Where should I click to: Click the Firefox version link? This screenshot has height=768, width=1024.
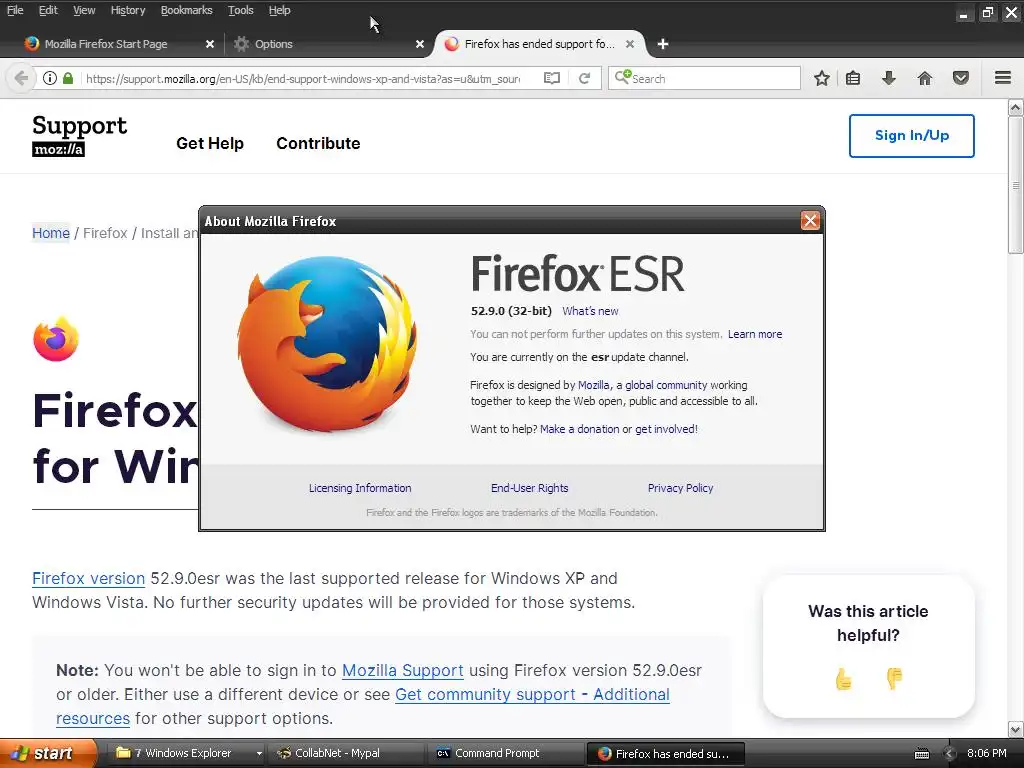tap(88, 579)
